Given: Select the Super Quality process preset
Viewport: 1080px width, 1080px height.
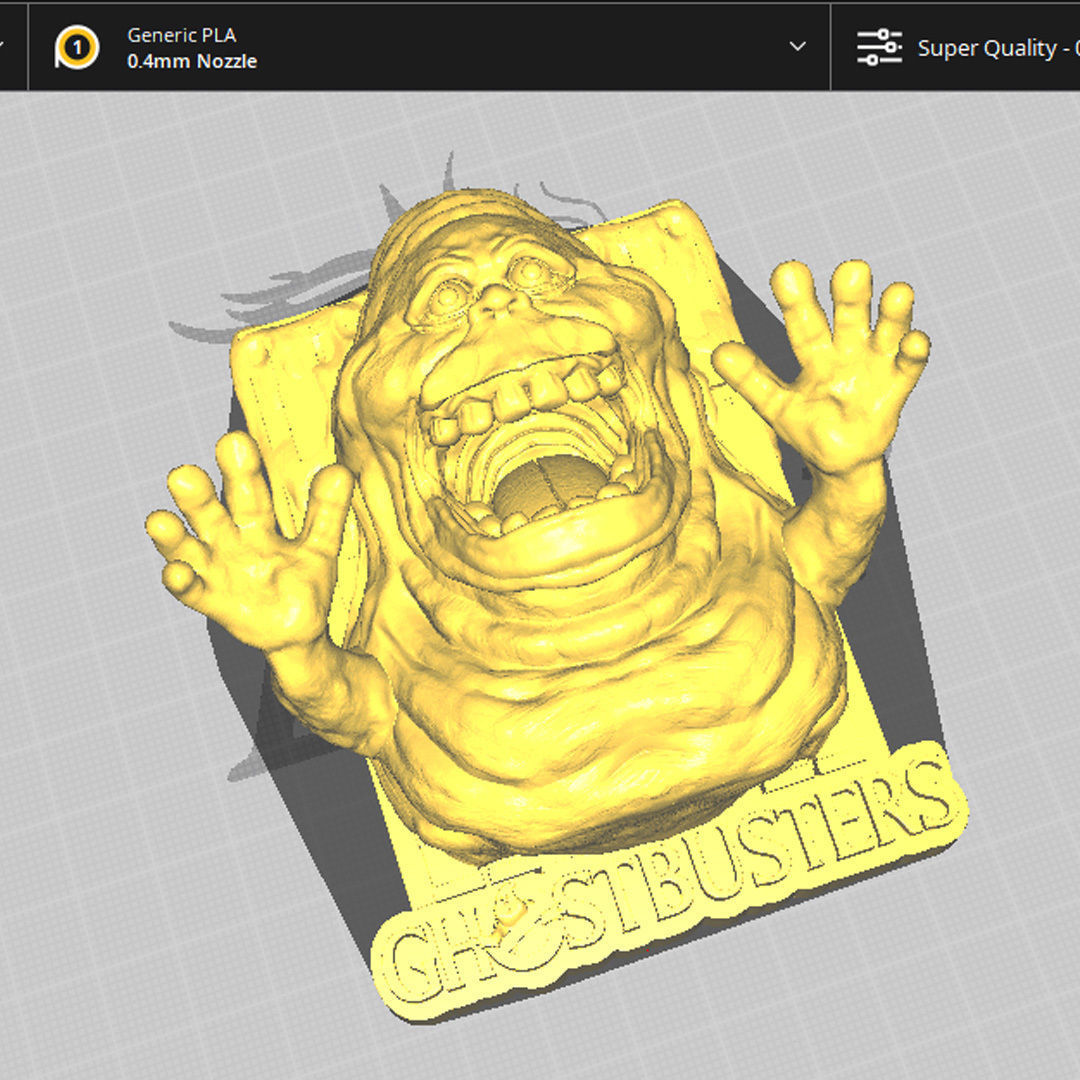Looking at the screenshot, I should point(998,48).
